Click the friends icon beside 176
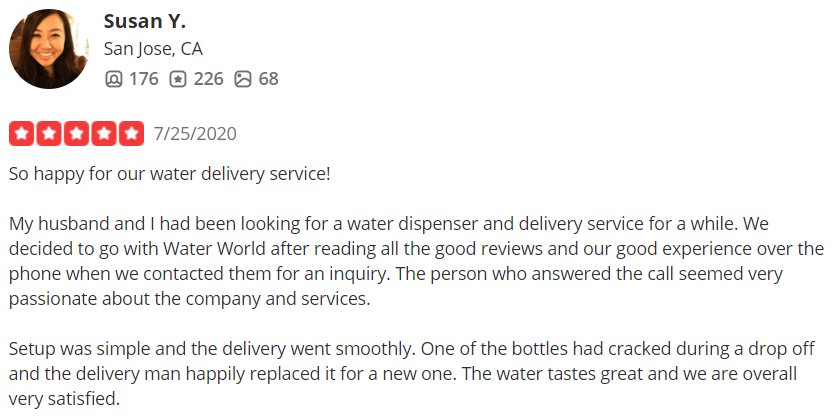The image size is (832, 420). click(x=114, y=78)
